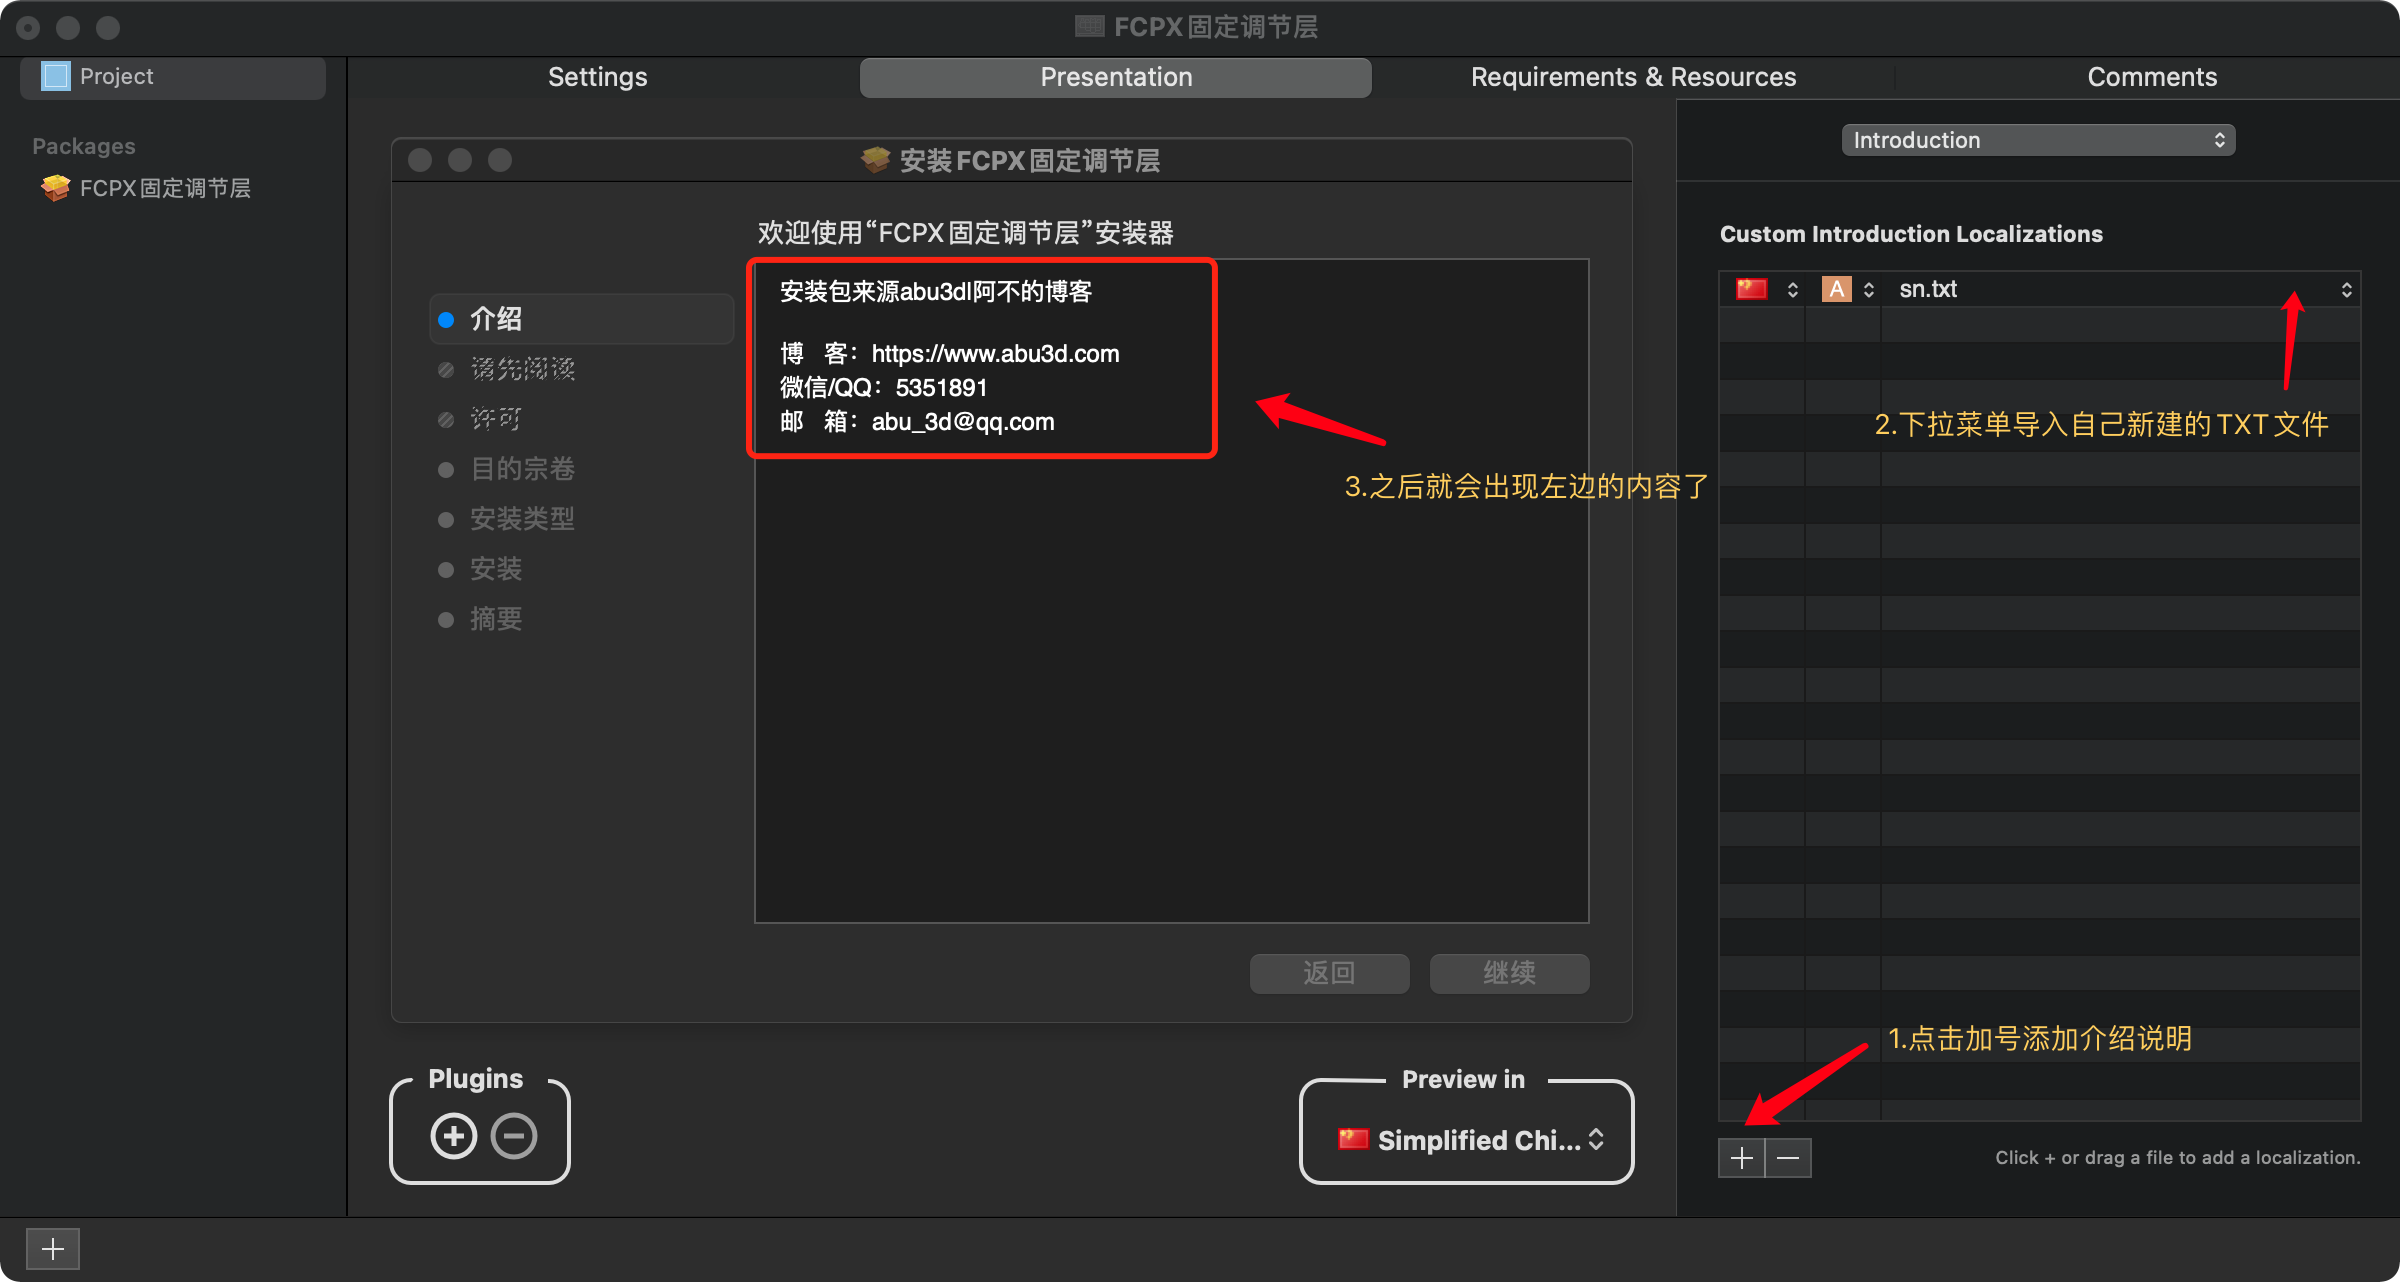Switch to the Comments tab
The image size is (2400, 1282).
2152,77
